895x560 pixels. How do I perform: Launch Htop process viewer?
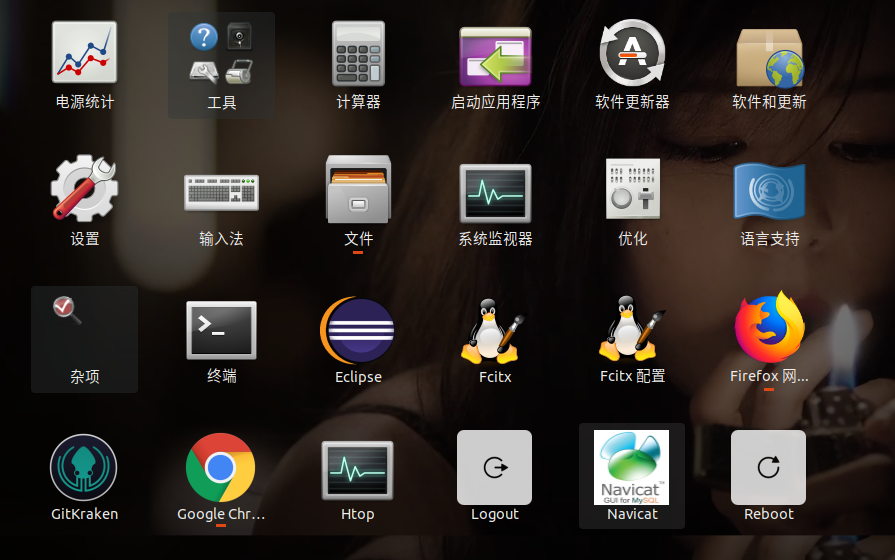pos(357,470)
